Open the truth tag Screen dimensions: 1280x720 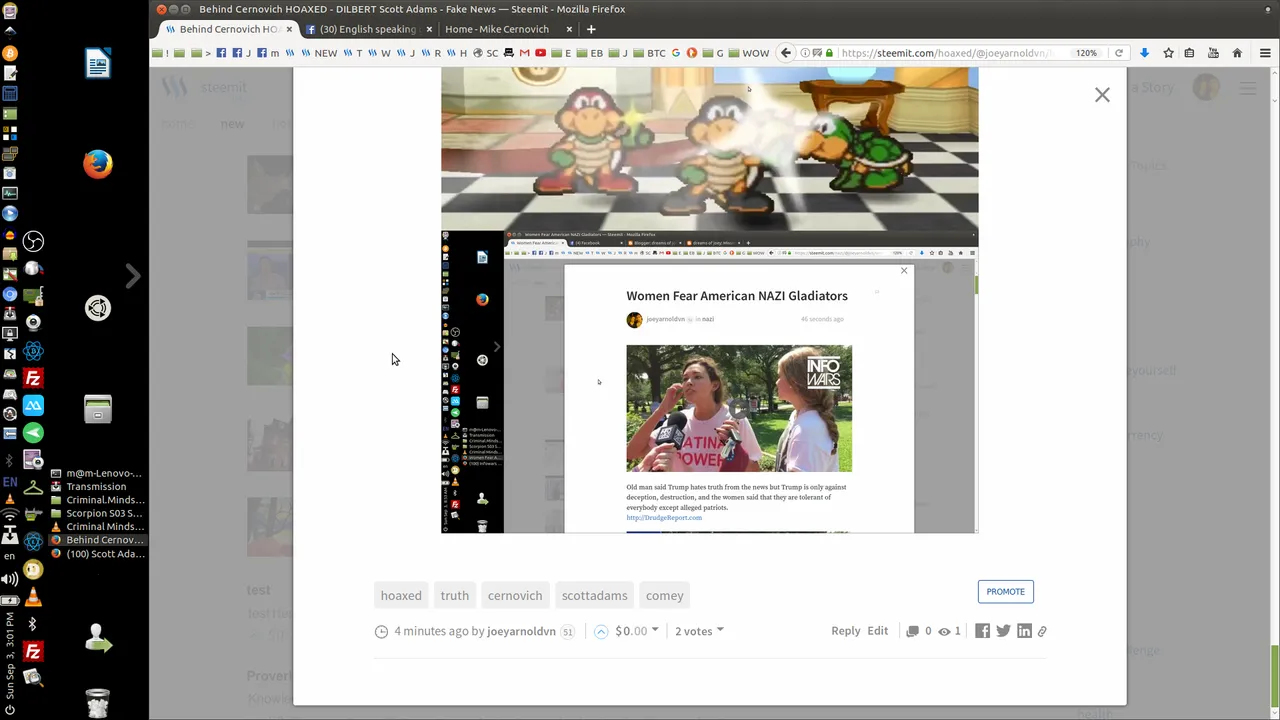pos(454,595)
